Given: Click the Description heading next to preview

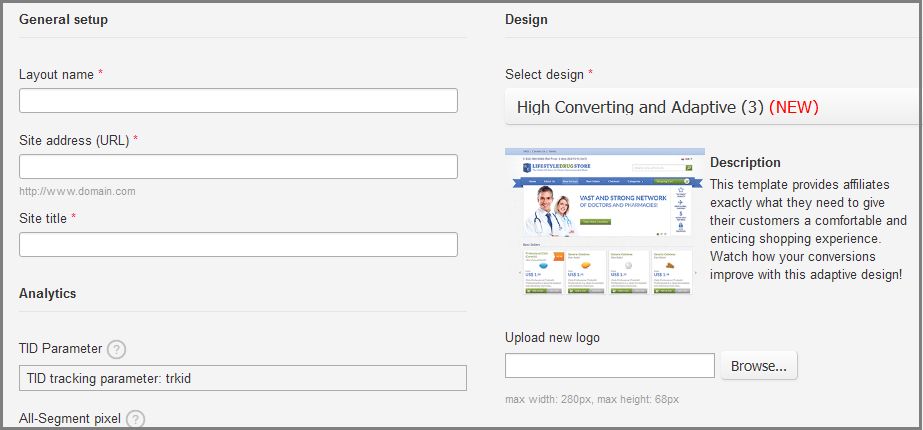Looking at the screenshot, I should 745,162.
